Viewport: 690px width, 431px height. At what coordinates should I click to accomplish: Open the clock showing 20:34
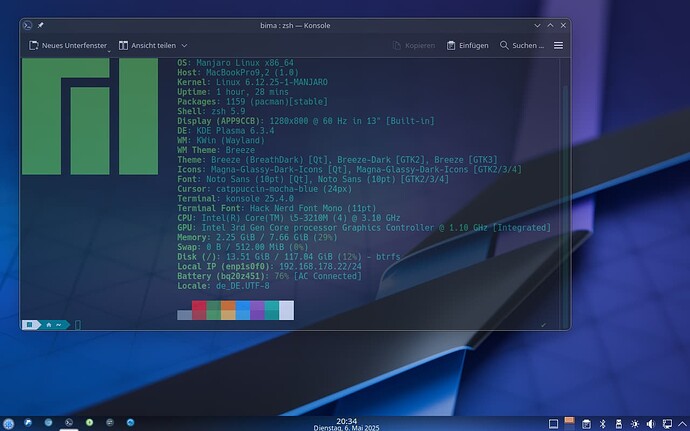346,424
